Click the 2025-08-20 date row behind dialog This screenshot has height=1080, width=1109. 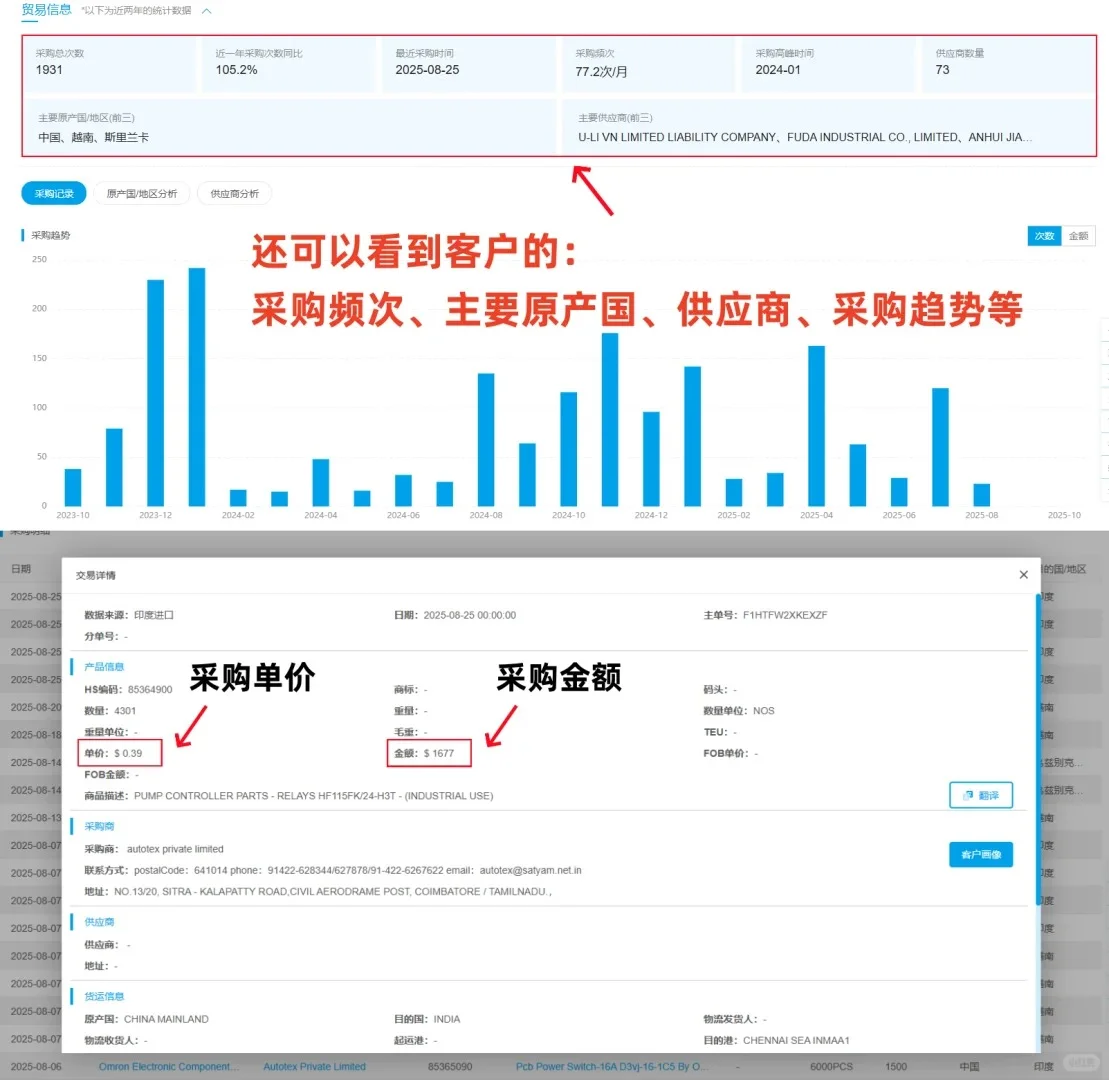35,707
